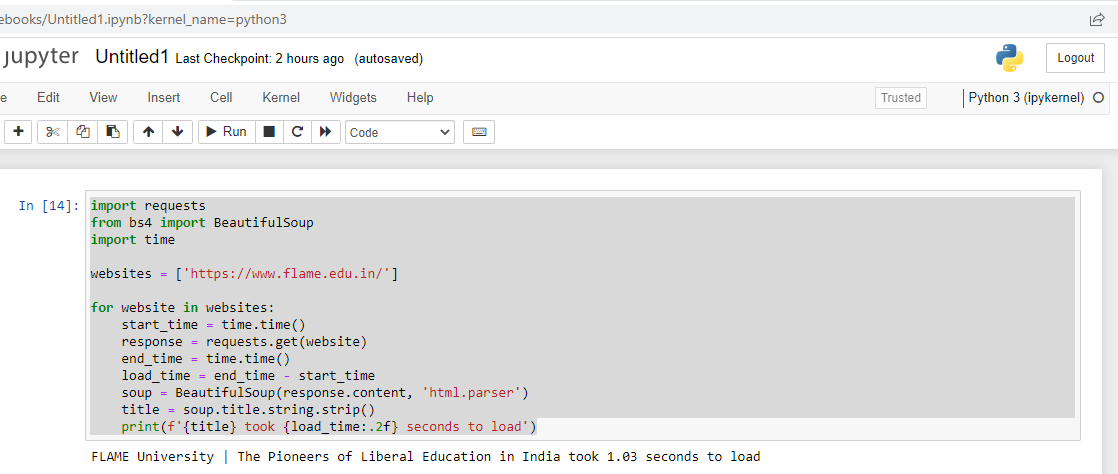Expand the Code cell type dropdown

(x=399, y=132)
